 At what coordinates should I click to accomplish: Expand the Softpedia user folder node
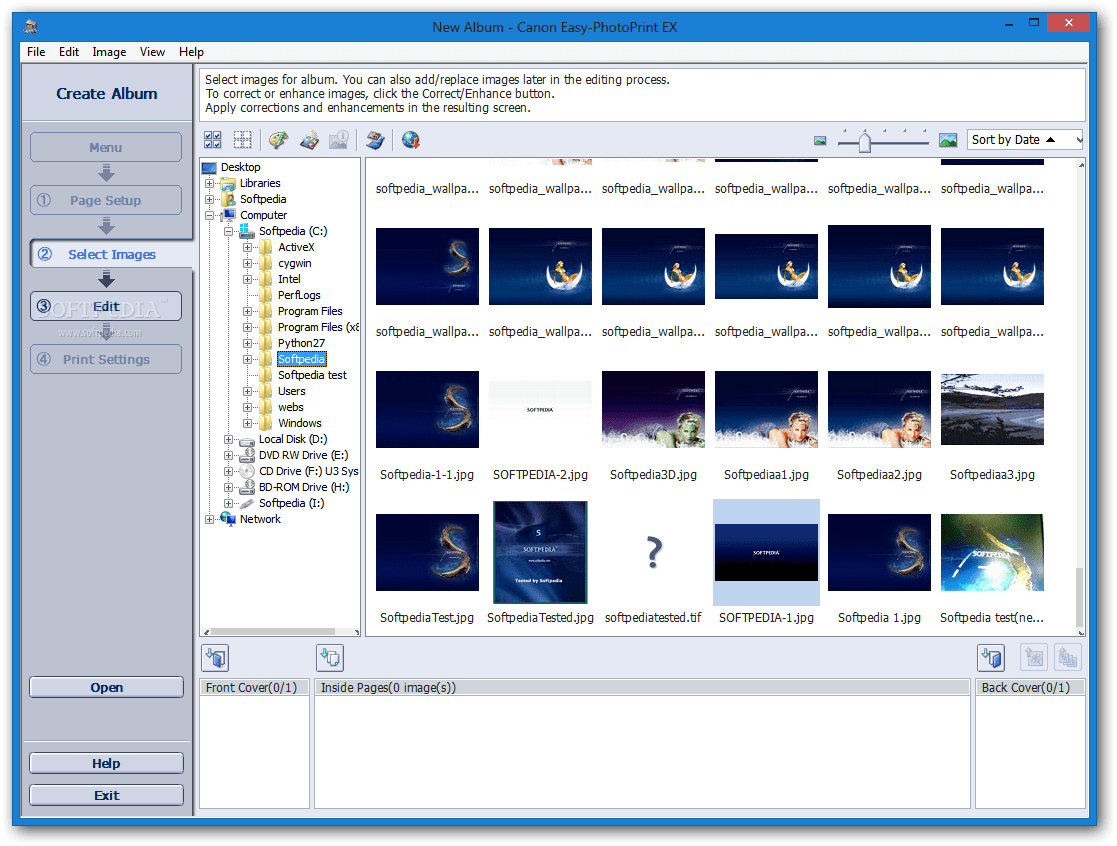[x=209, y=199]
